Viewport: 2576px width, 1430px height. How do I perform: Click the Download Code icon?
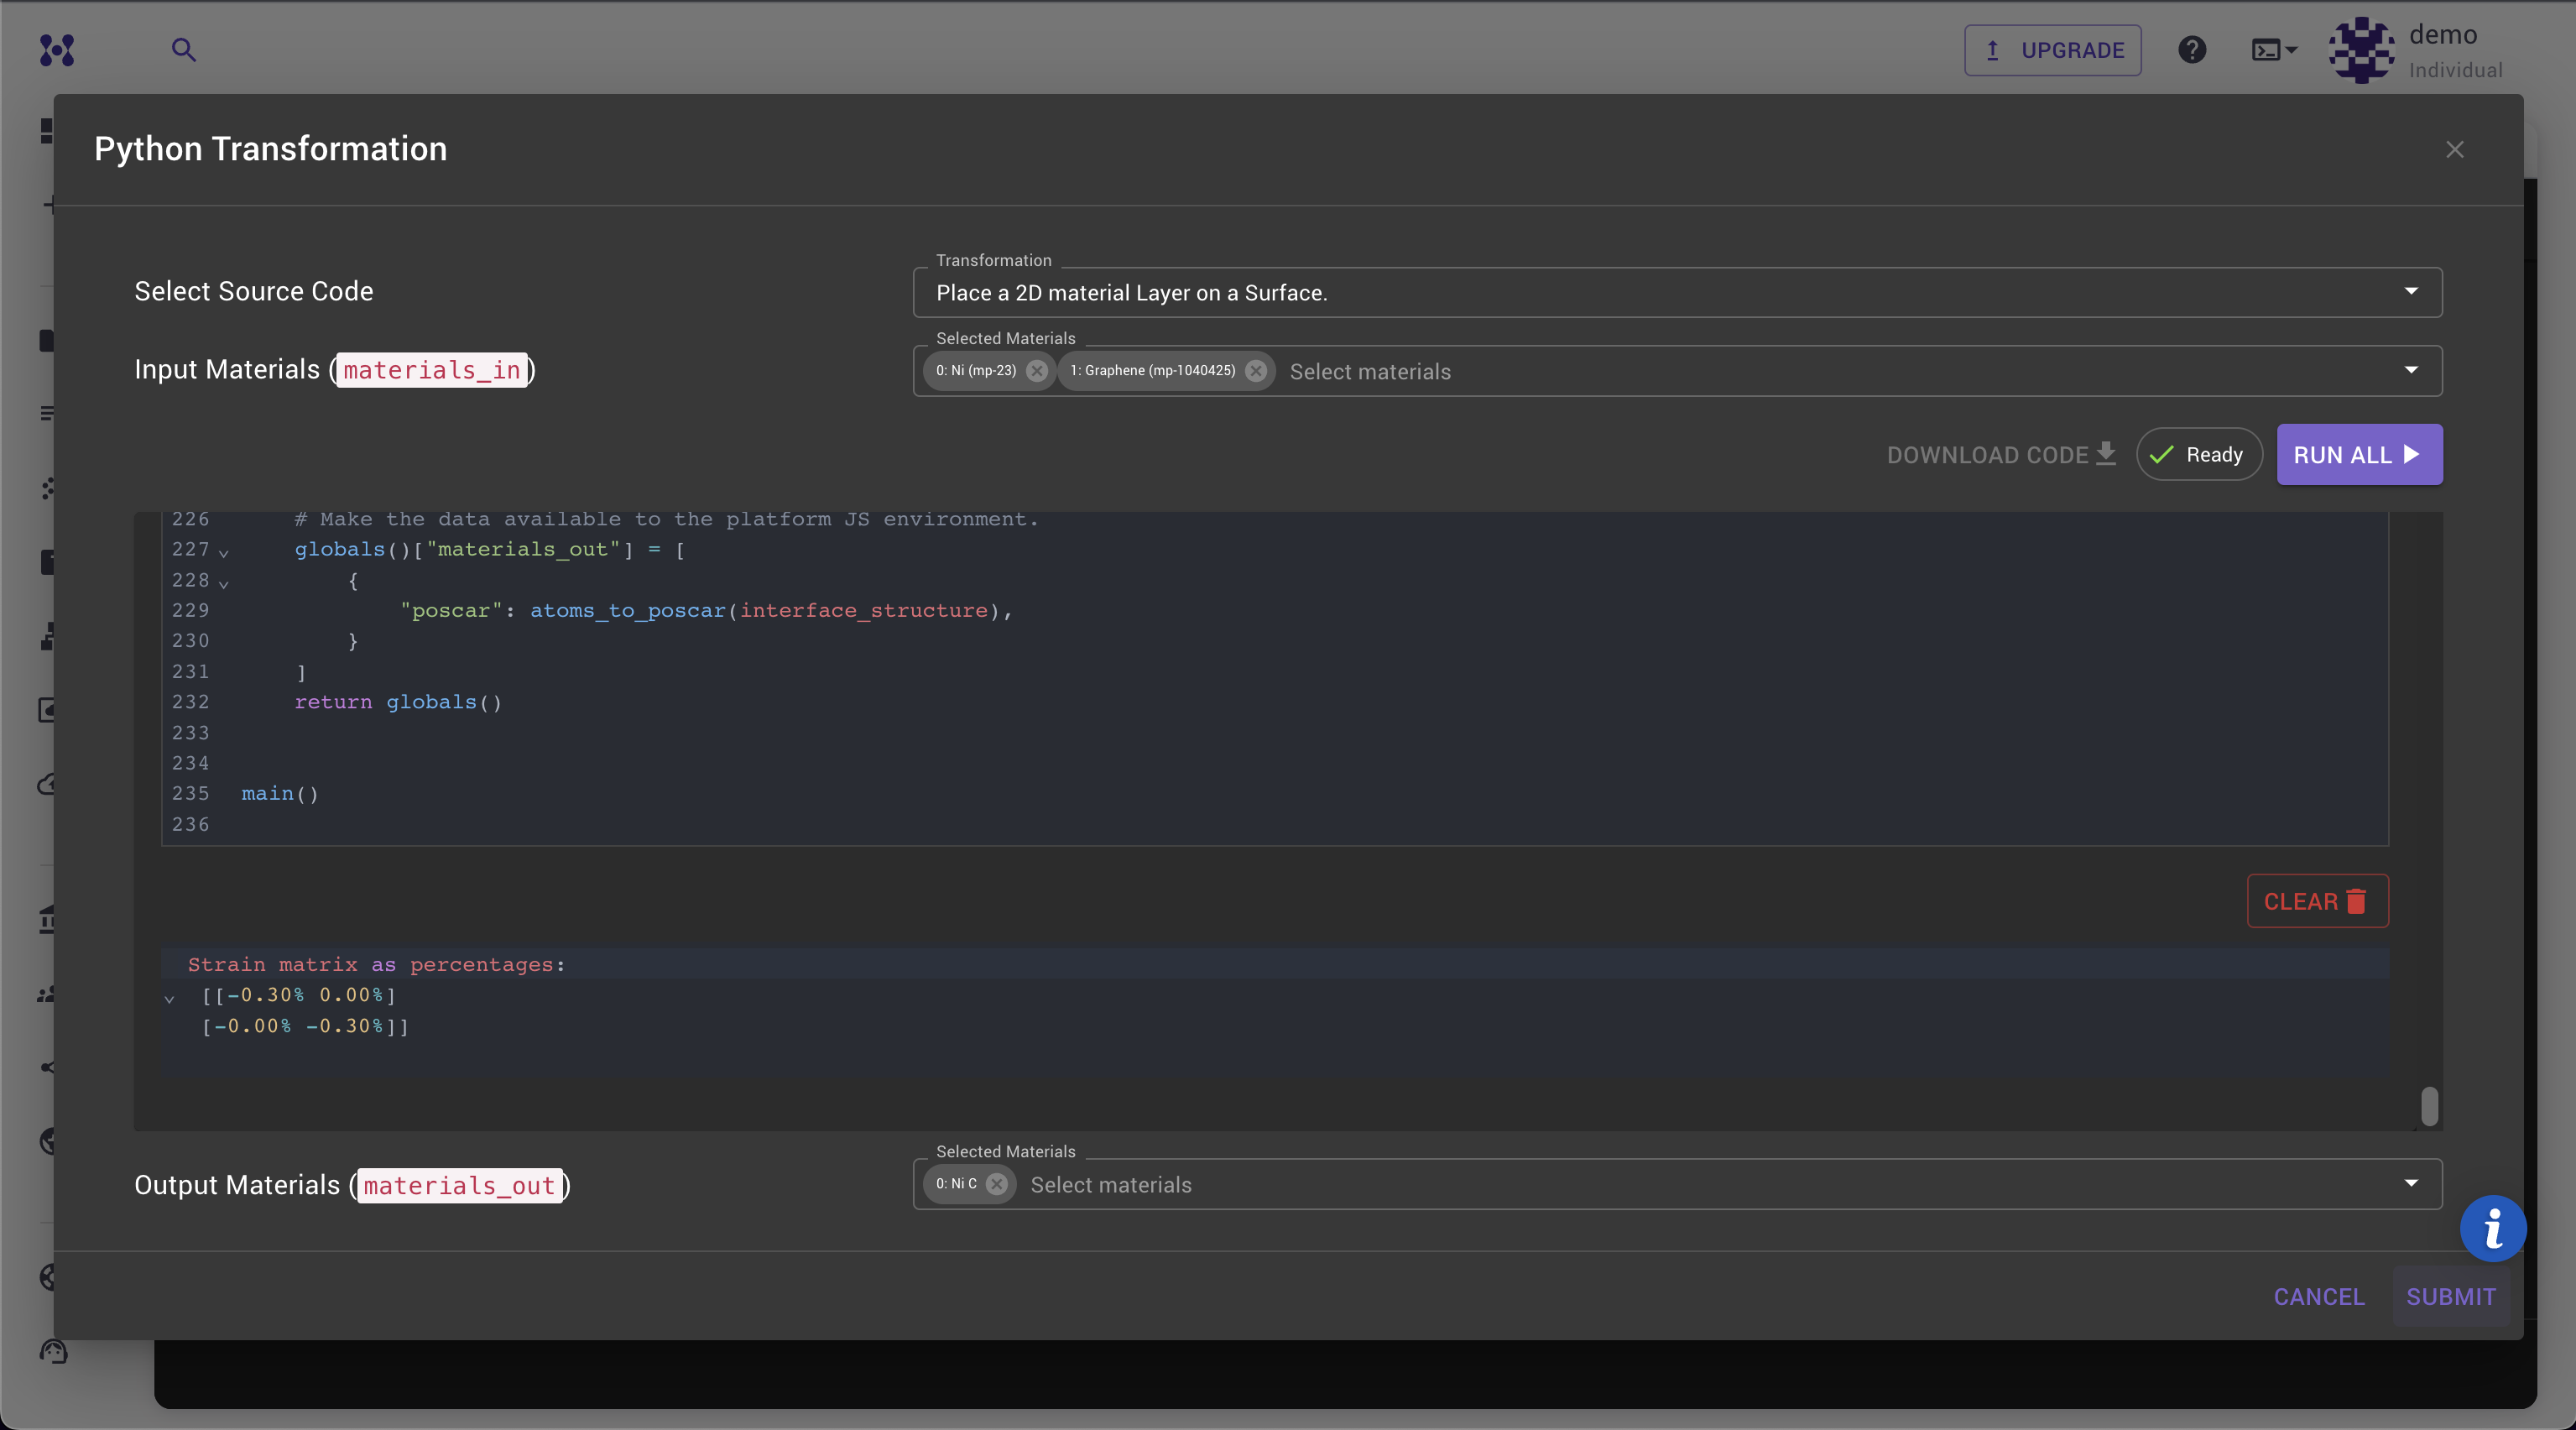[2107, 454]
